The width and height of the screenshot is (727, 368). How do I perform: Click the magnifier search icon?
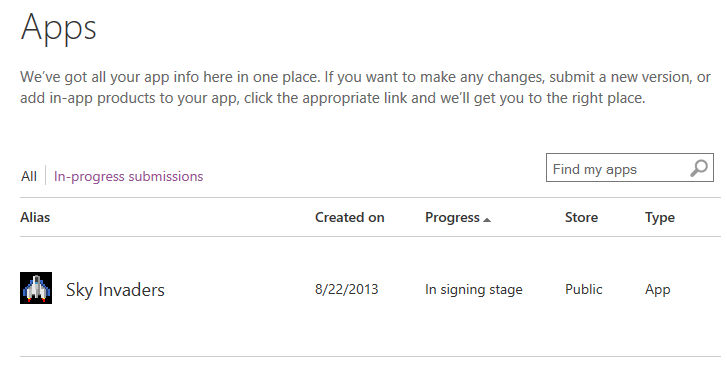(x=699, y=168)
